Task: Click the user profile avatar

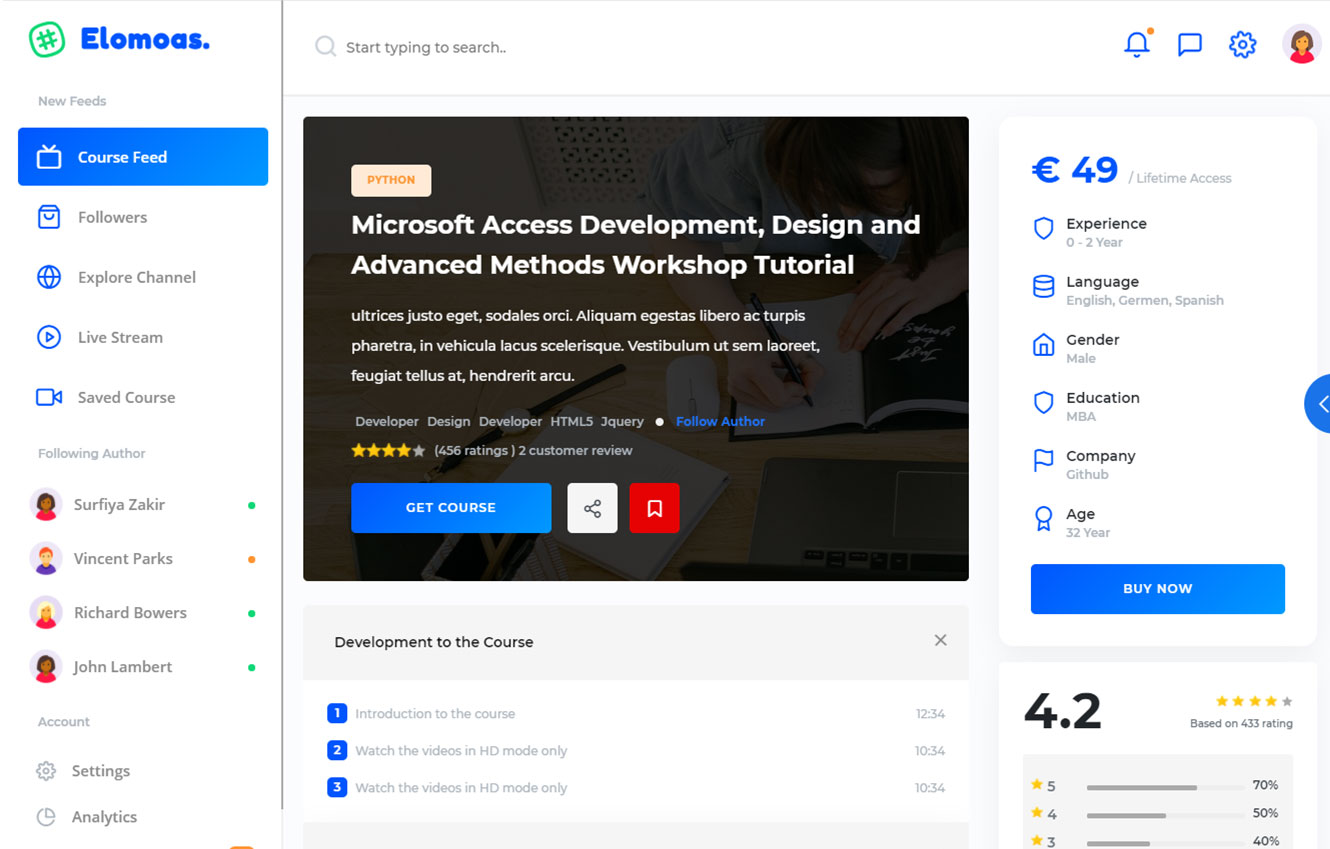Action: tap(1301, 45)
